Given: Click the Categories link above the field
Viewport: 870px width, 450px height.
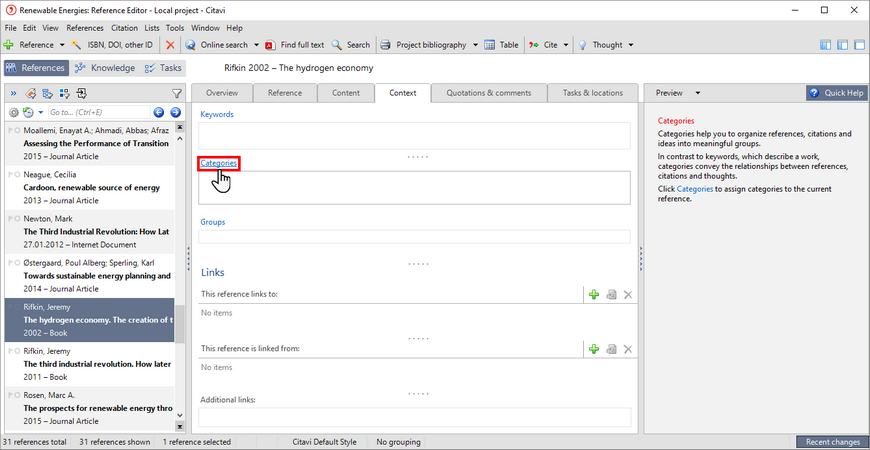Looking at the screenshot, I should pos(219,163).
